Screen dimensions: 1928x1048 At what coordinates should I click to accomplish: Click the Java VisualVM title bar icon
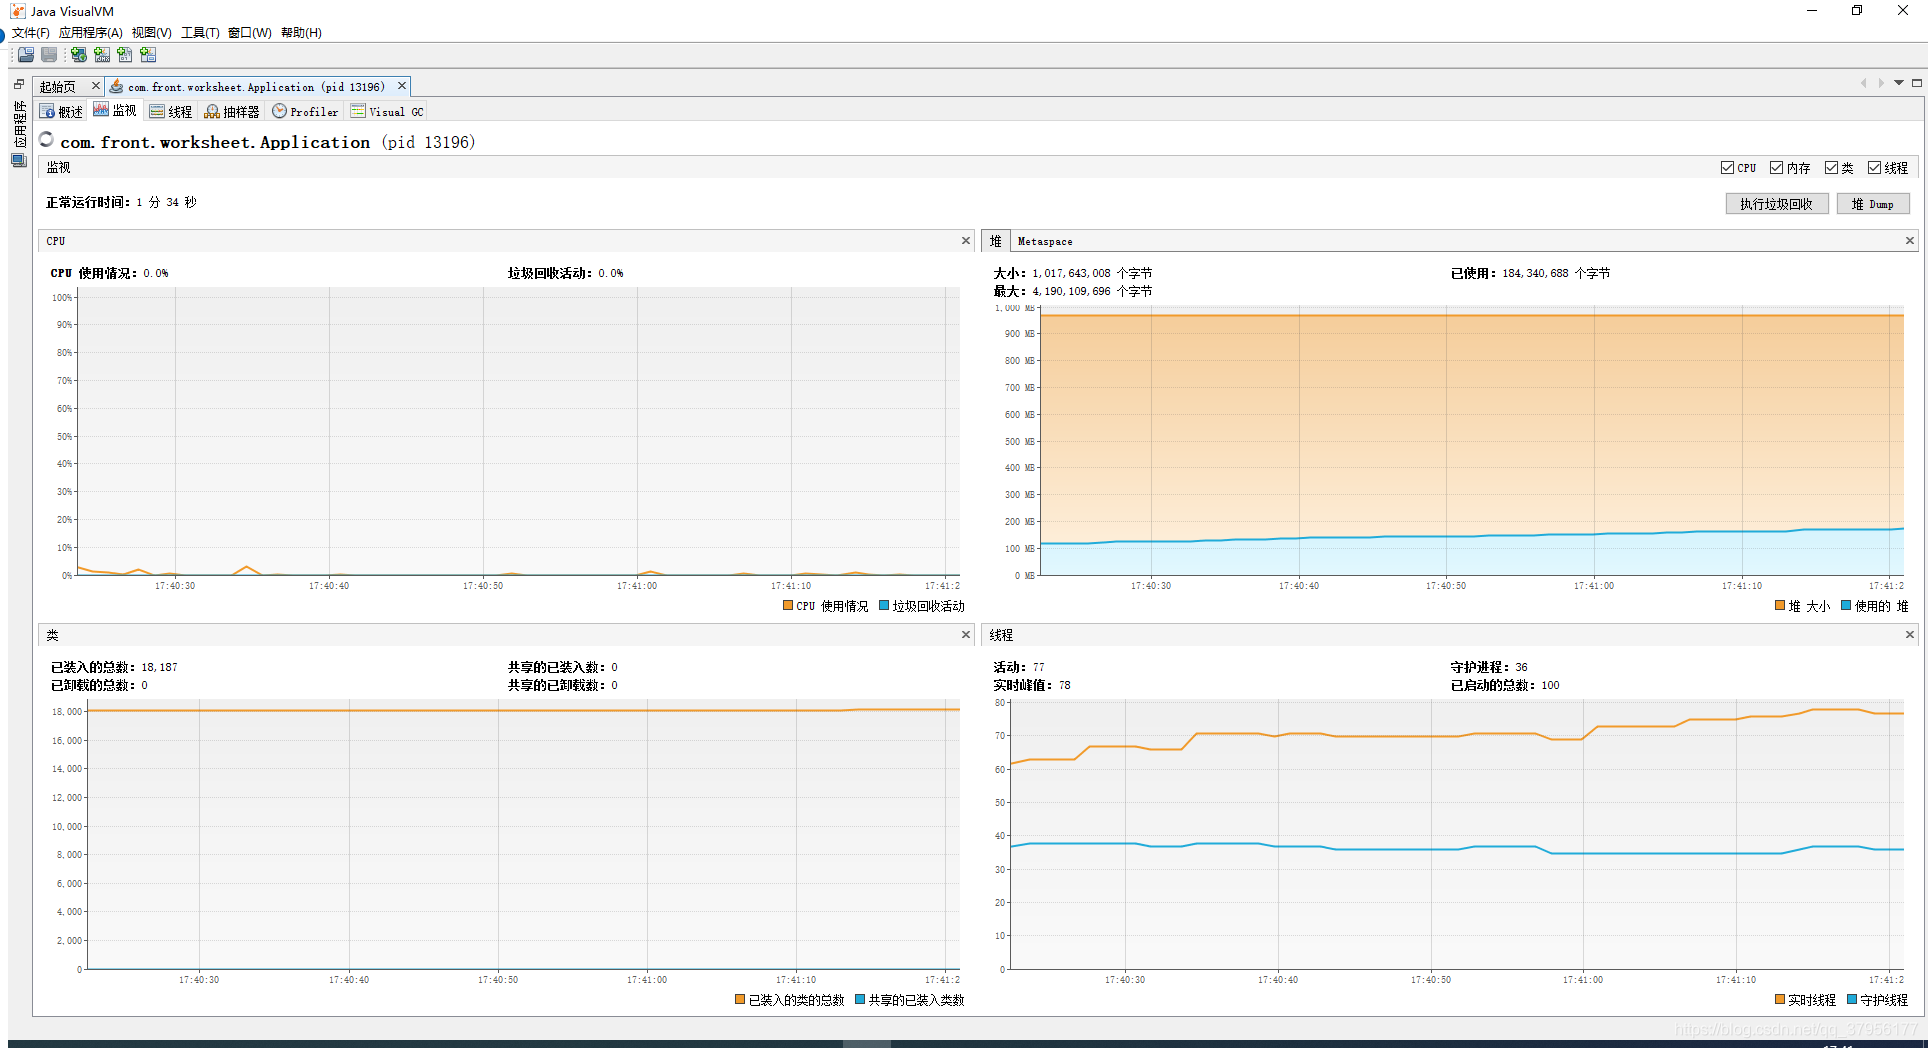pyautogui.click(x=17, y=11)
